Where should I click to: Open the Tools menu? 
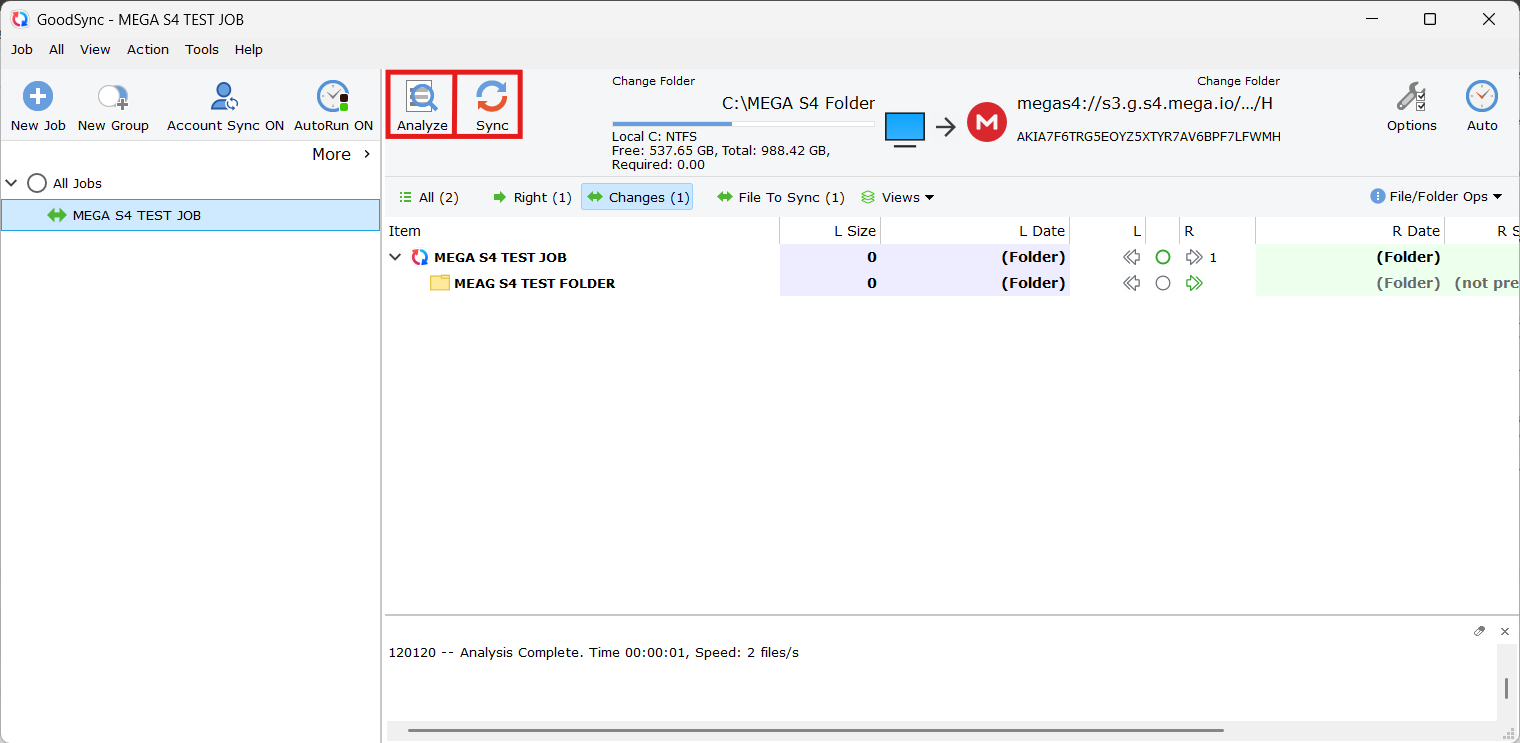[x=202, y=49]
